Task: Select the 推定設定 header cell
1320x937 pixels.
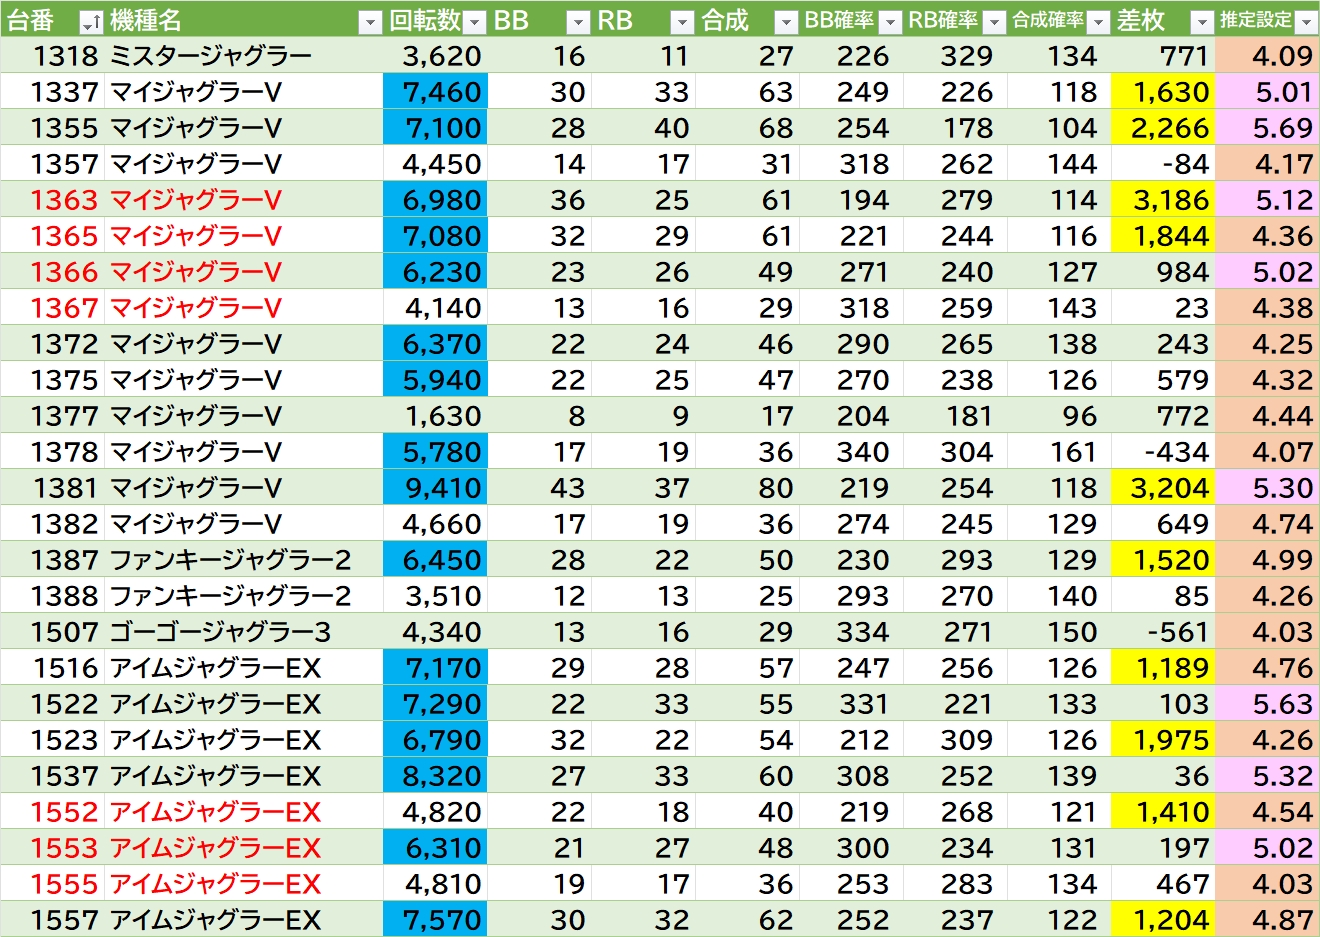Action: pyautogui.click(x=1268, y=20)
